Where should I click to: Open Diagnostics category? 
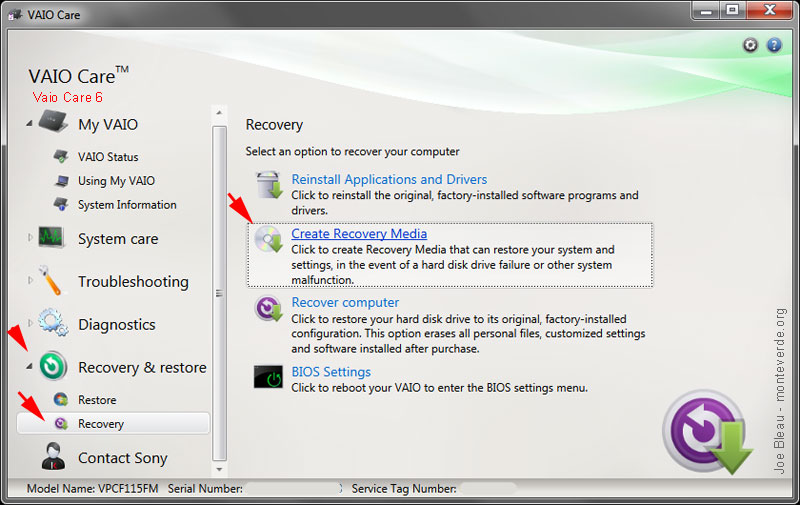tap(116, 324)
